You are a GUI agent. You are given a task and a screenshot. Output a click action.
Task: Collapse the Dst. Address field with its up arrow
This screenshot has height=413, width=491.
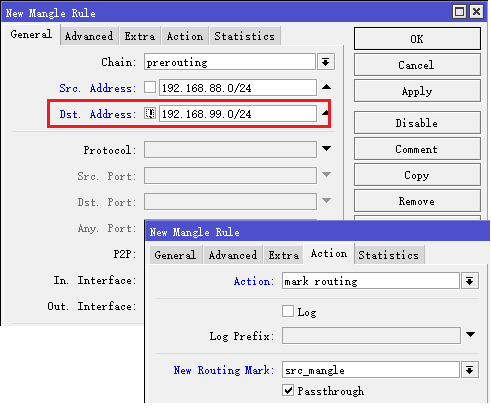click(x=326, y=113)
